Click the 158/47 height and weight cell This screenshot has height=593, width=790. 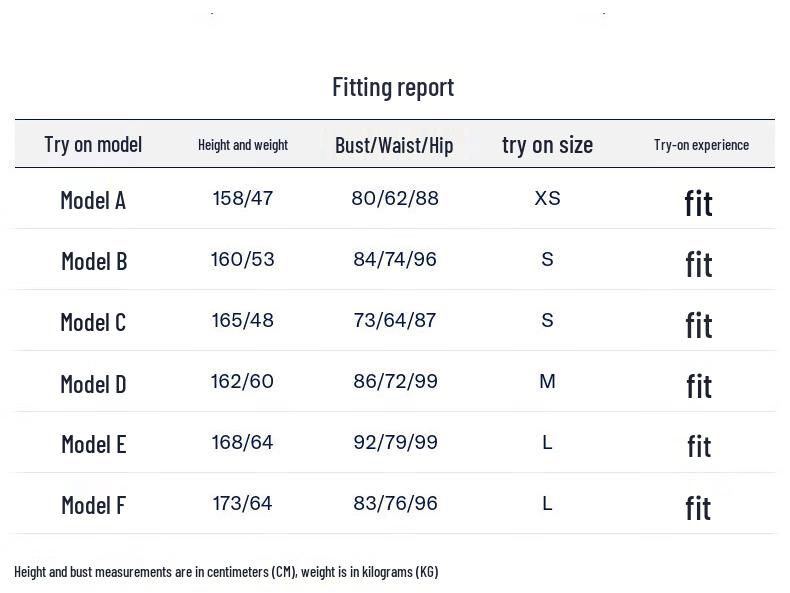(243, 198)
